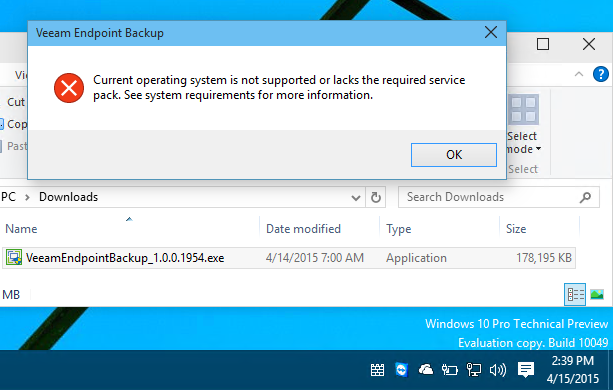Open the Action Center notifications icon
The width and height of the screenshot is (613, 390).
(526, 370)
